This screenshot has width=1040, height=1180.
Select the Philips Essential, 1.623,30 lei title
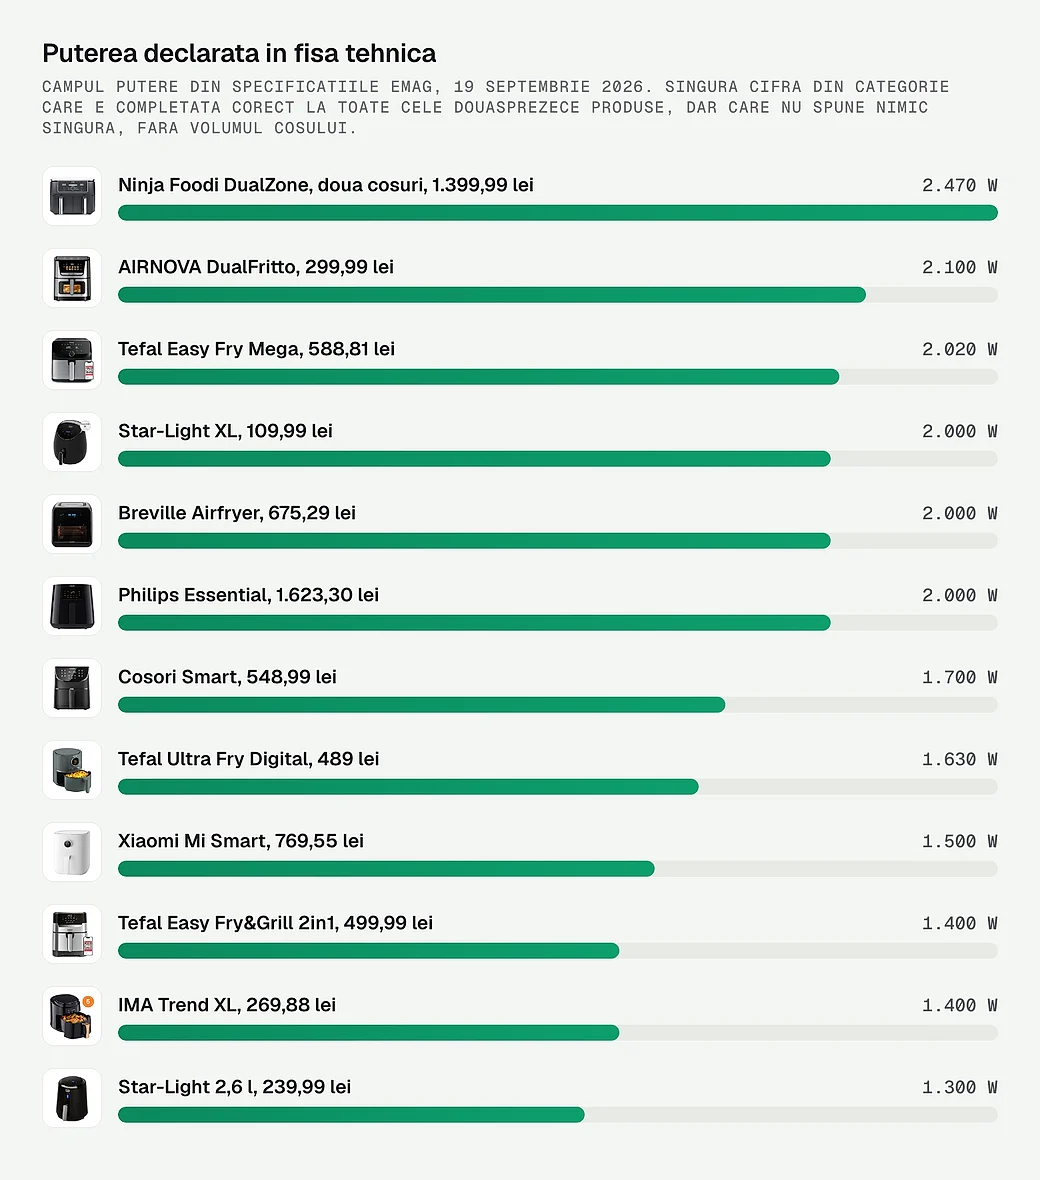(248, 595)
